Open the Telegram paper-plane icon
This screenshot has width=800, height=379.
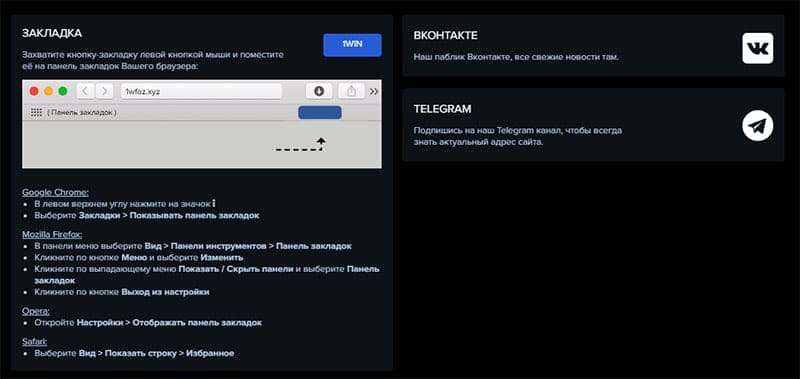point(758,126)
